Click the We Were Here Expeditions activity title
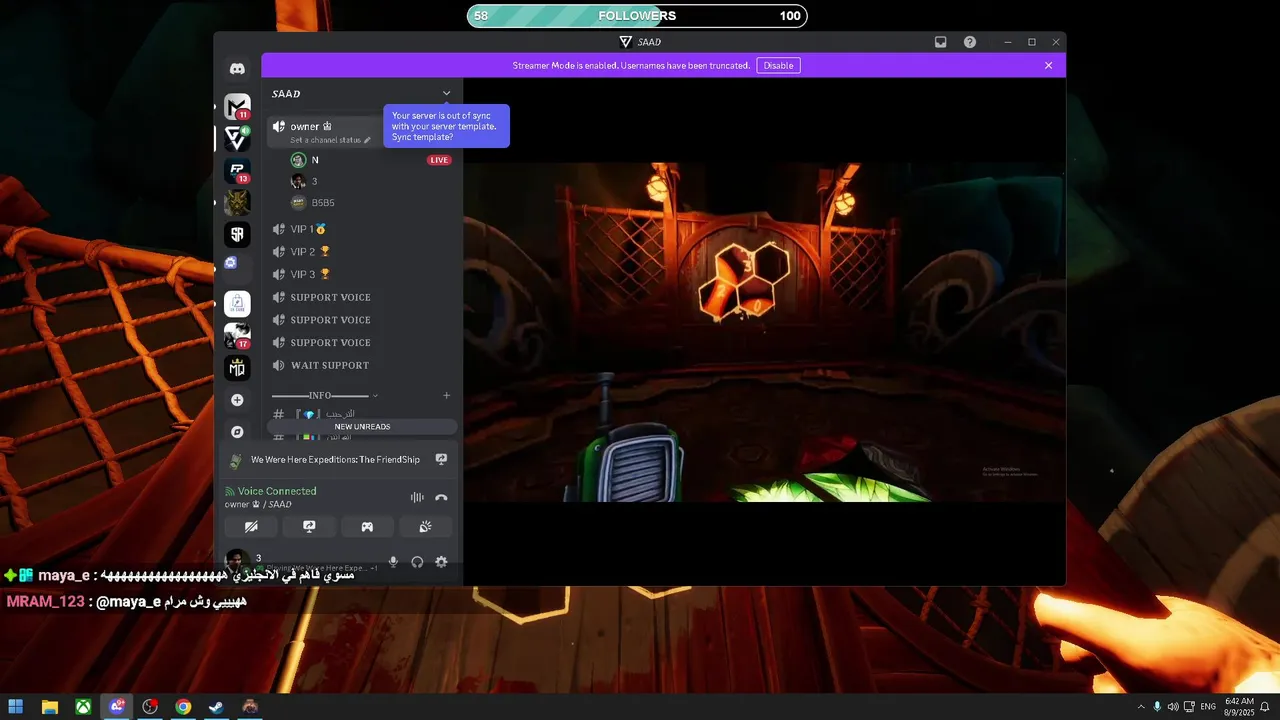The width and height of the screenshot is (1280, 720). pyautogui.click(x=335, y=460)
